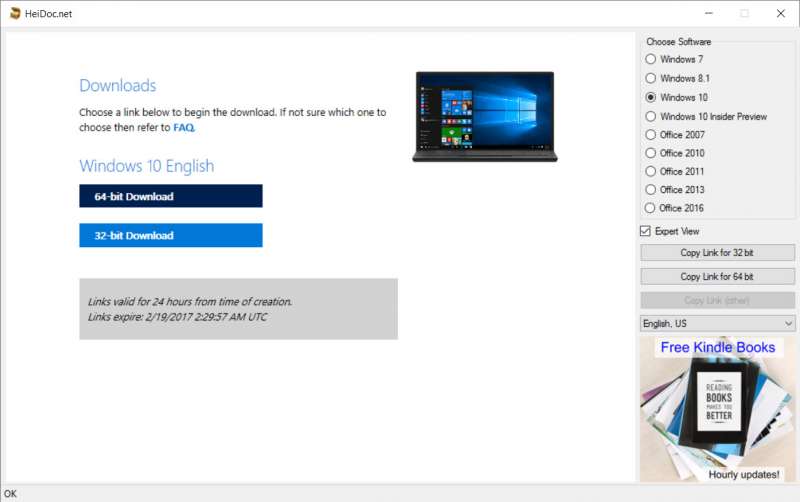Image resolution: width=800 pixels, height=502 pixels.
Task: Click Copy Link for 64 bit
Action: pos(717,277)
